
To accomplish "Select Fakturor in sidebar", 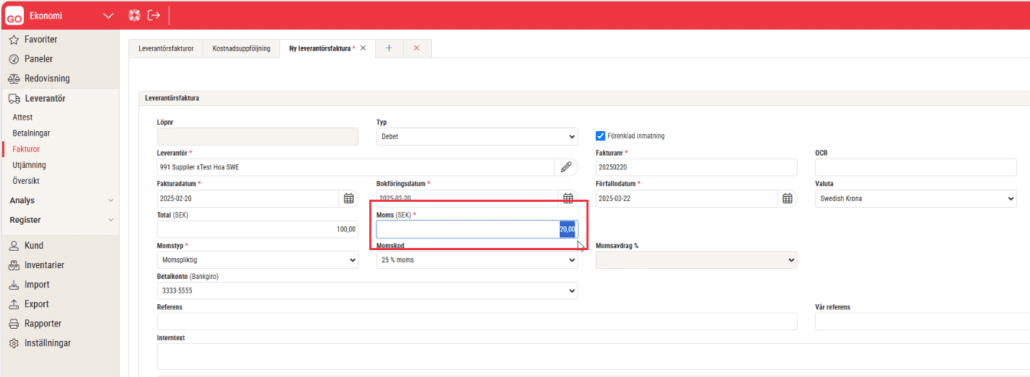I will 26,149.
